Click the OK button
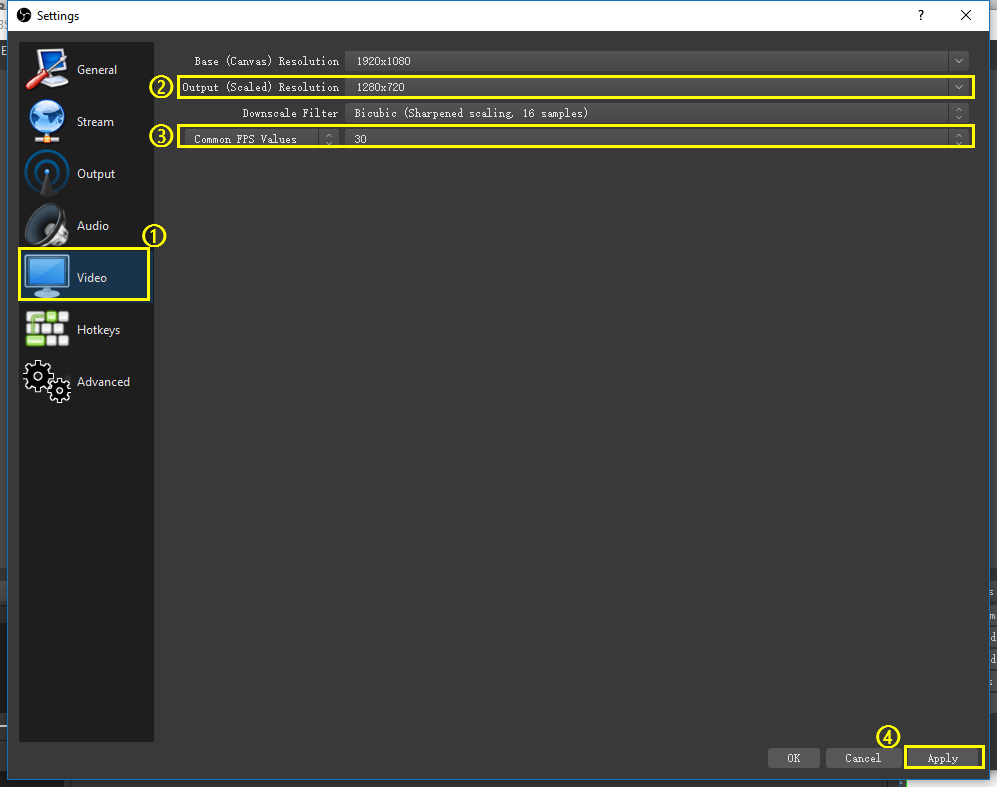The width and height of the screenshot is (997, 787). point(793,757)
